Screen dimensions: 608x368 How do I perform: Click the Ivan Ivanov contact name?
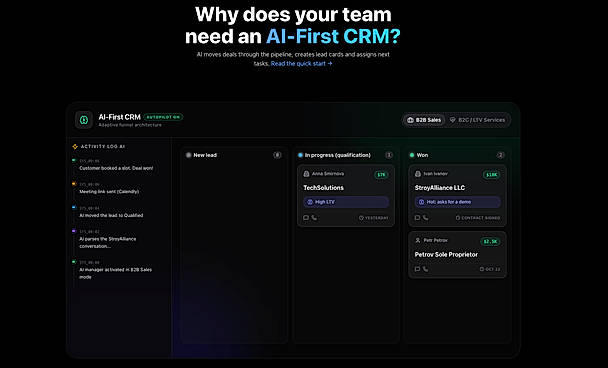coord(436,174)
